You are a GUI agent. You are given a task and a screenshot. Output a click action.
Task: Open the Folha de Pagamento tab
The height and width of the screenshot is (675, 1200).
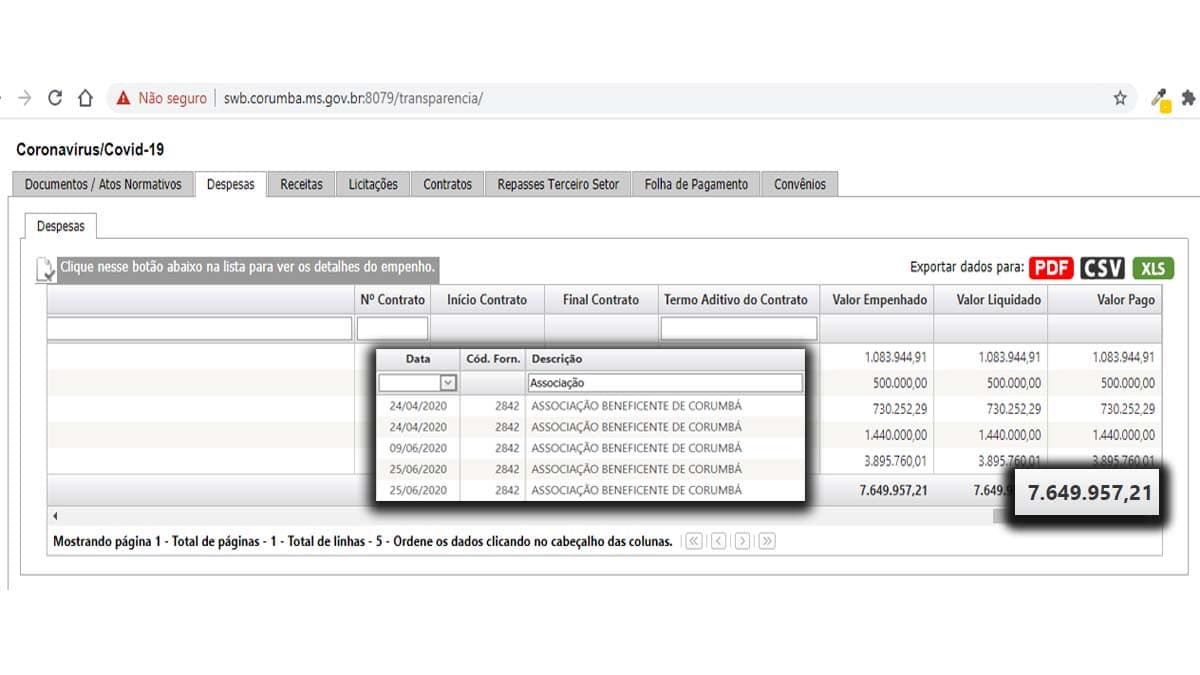pos(696,184)
